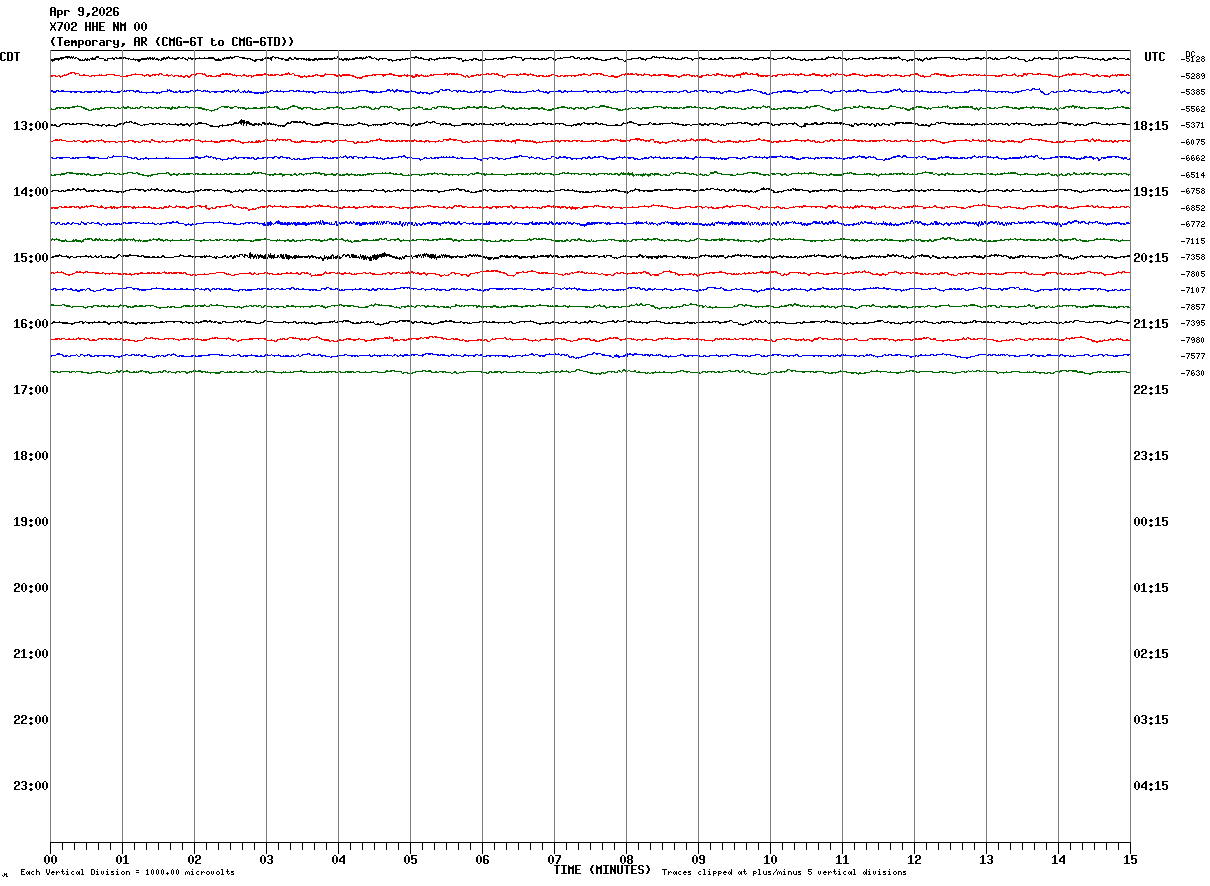
Task: Click the DC offset value -7107
Action: [1193, 290]
